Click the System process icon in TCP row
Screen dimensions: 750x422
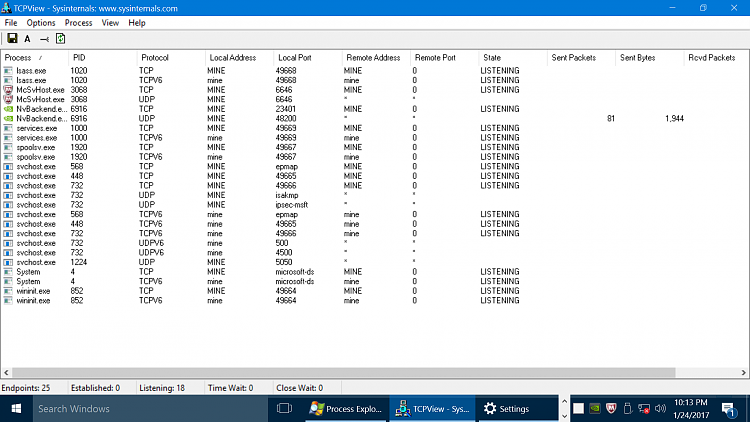pyautogui.click(x=8, y=272)
